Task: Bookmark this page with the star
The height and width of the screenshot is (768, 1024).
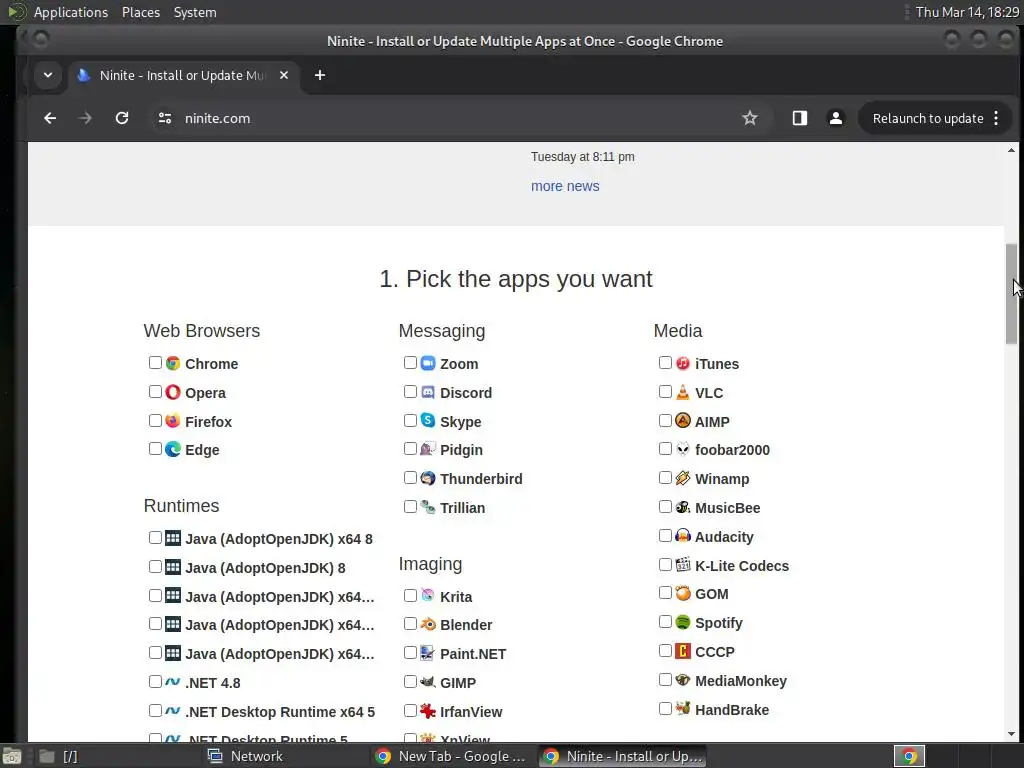Action: pyautogui.click(x=750, y=118)
